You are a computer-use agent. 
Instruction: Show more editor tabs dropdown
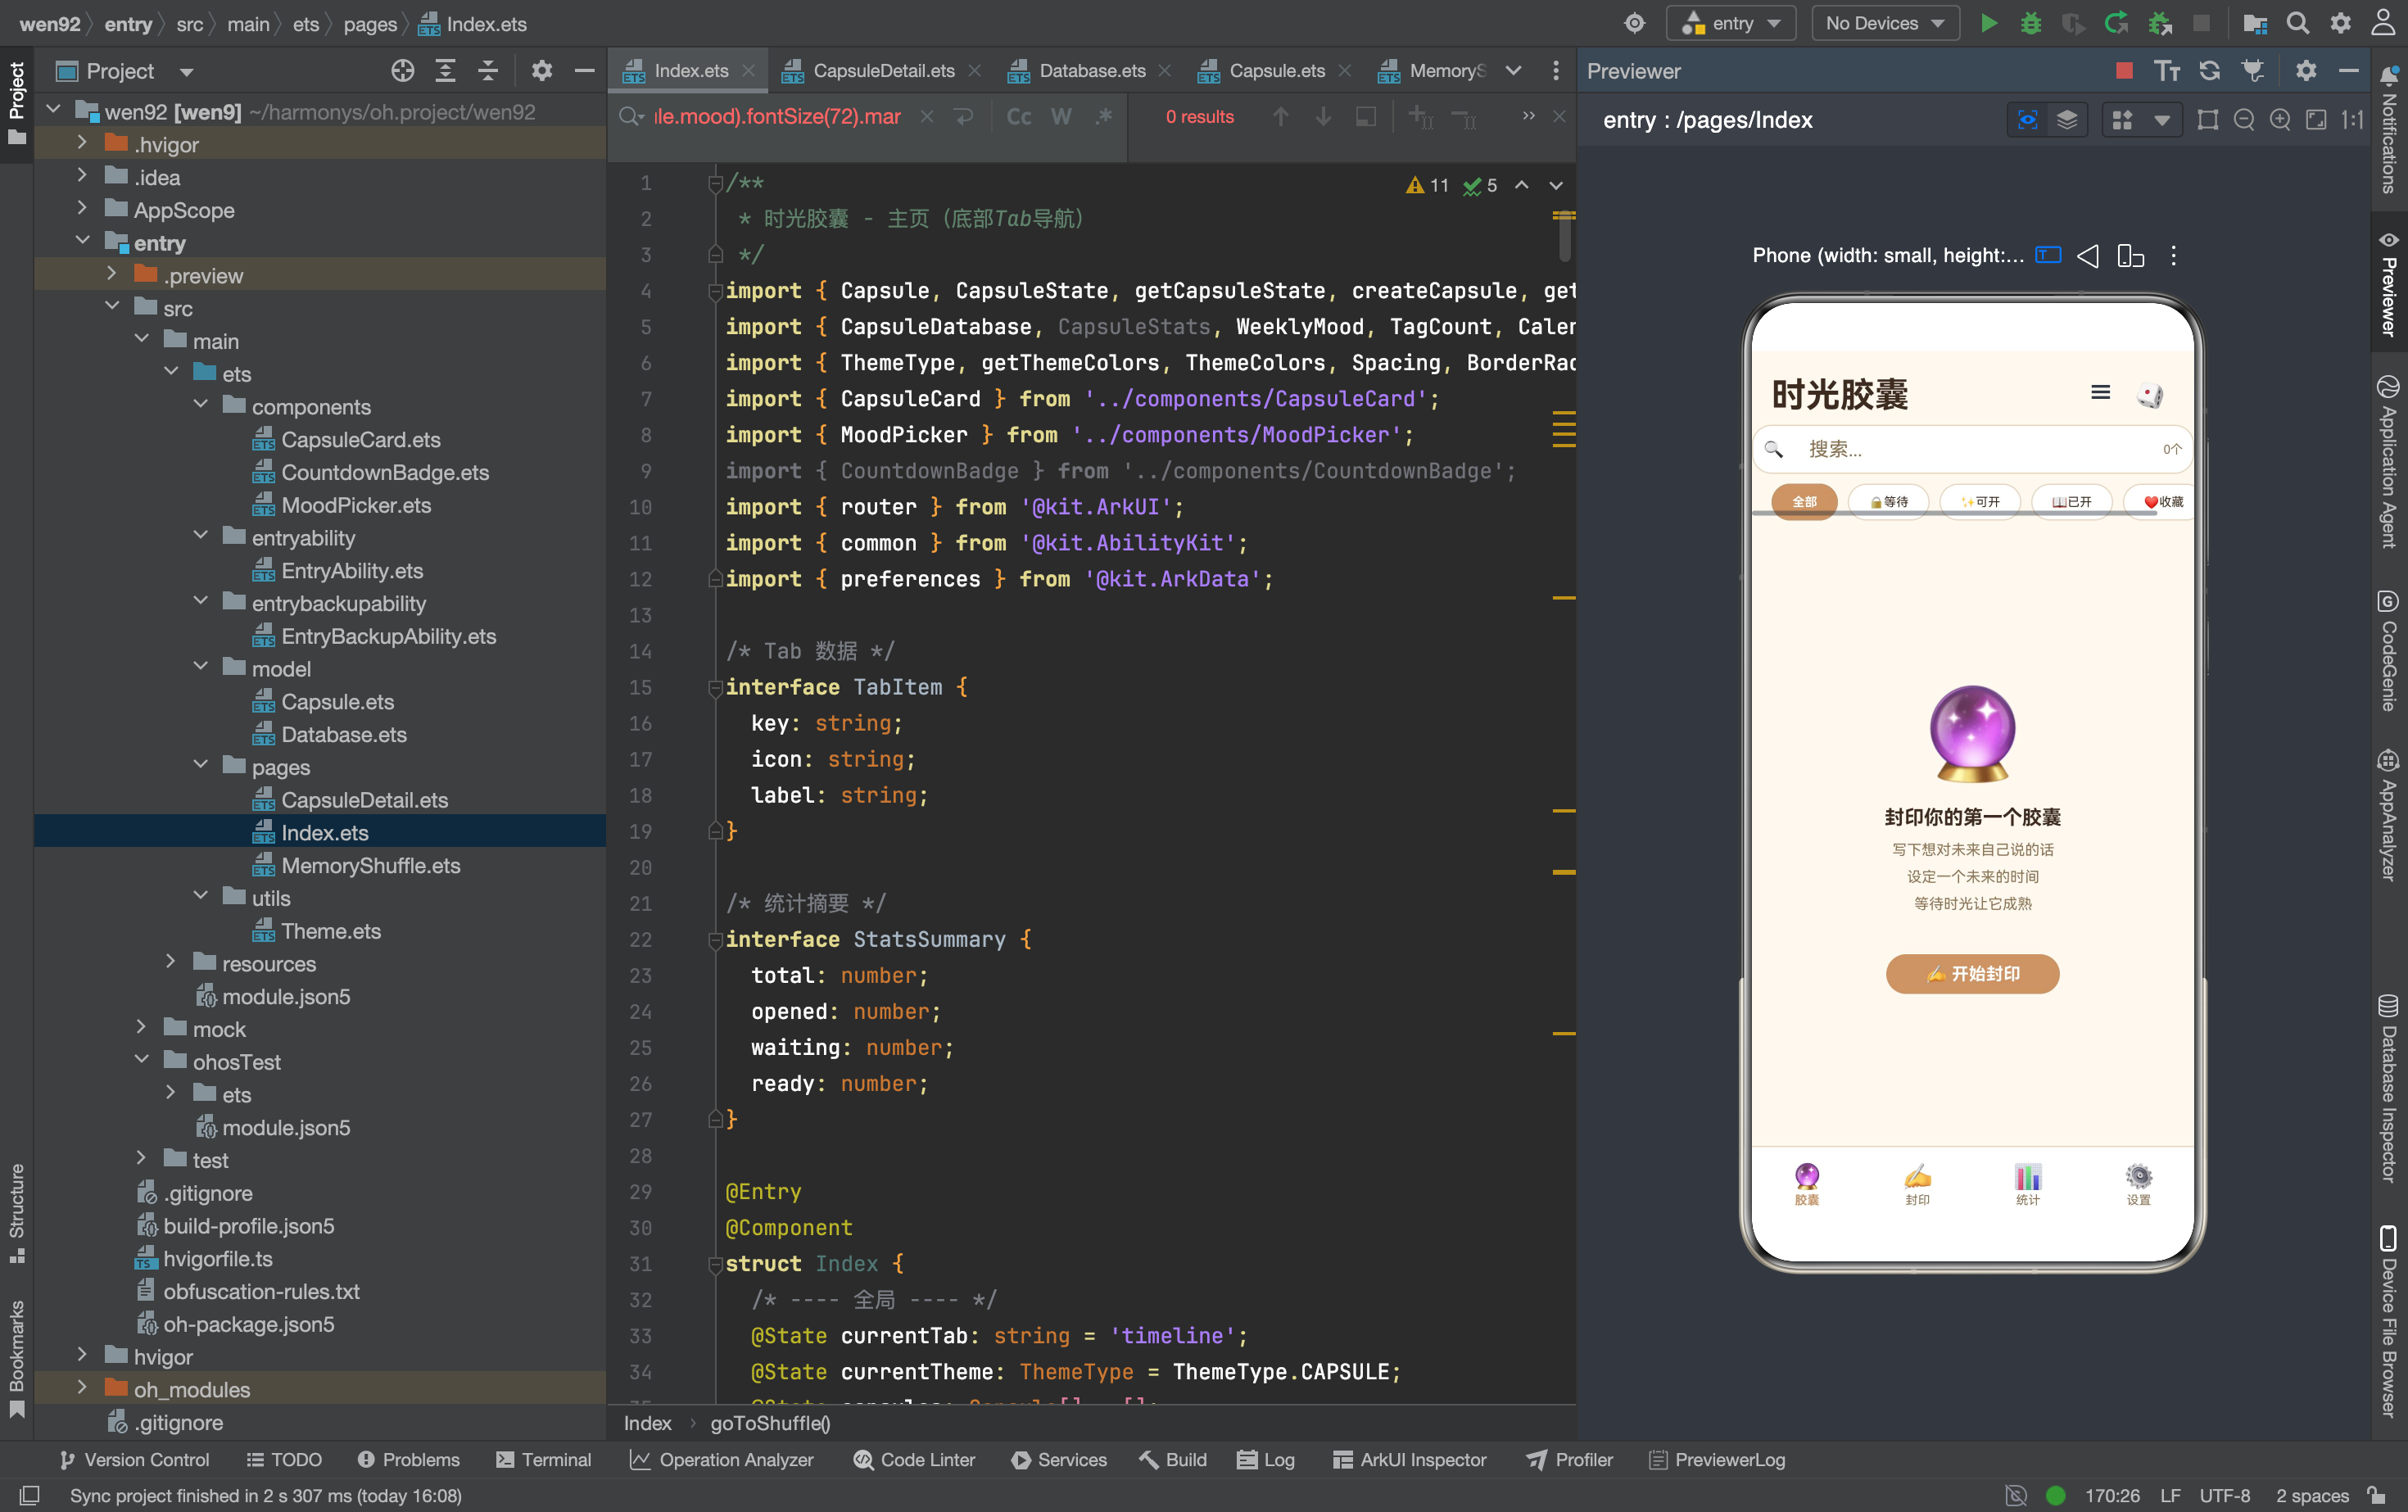(x=1513, y=70)
